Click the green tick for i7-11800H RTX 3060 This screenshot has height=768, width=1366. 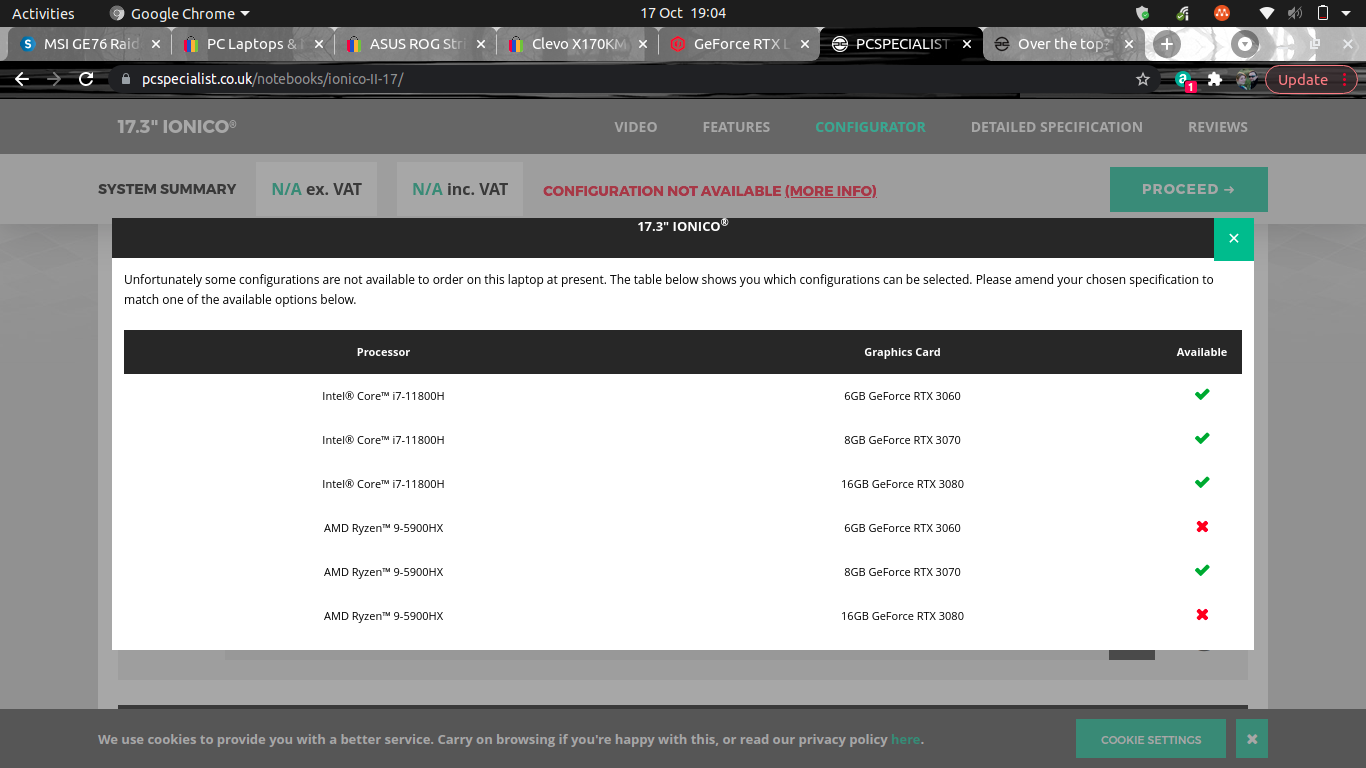[x=1202, y=395]
